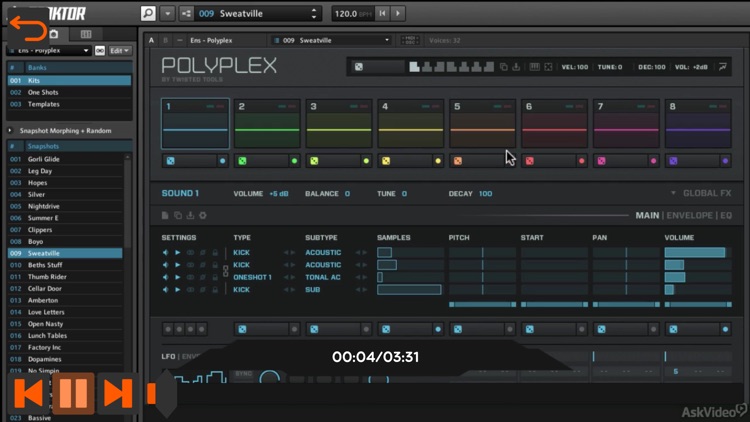
Task: Toggle lock on second KICK layer
Action: click(215, 265)
